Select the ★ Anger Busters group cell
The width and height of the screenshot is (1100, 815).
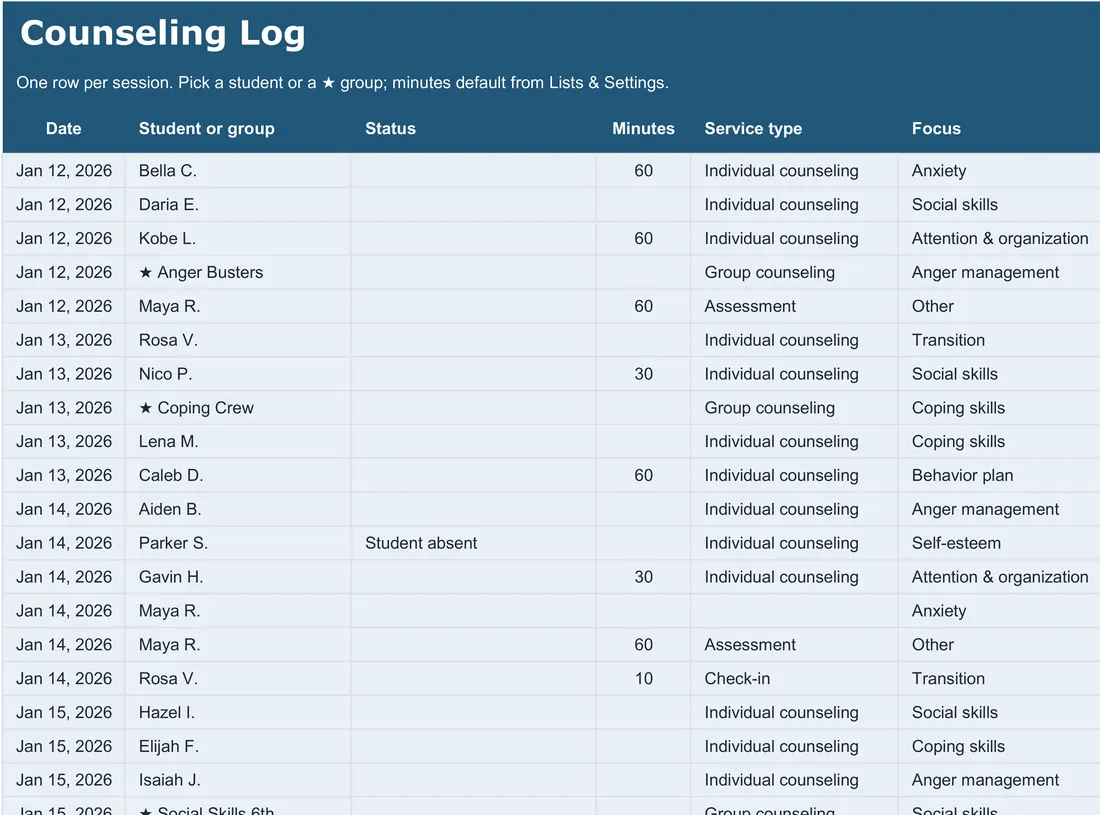pyautogui.click(x=238, y=272)
